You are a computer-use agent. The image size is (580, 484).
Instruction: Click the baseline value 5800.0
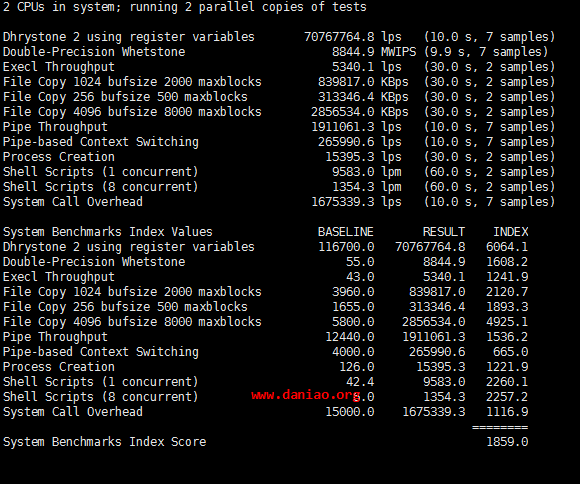coord(353,322)
